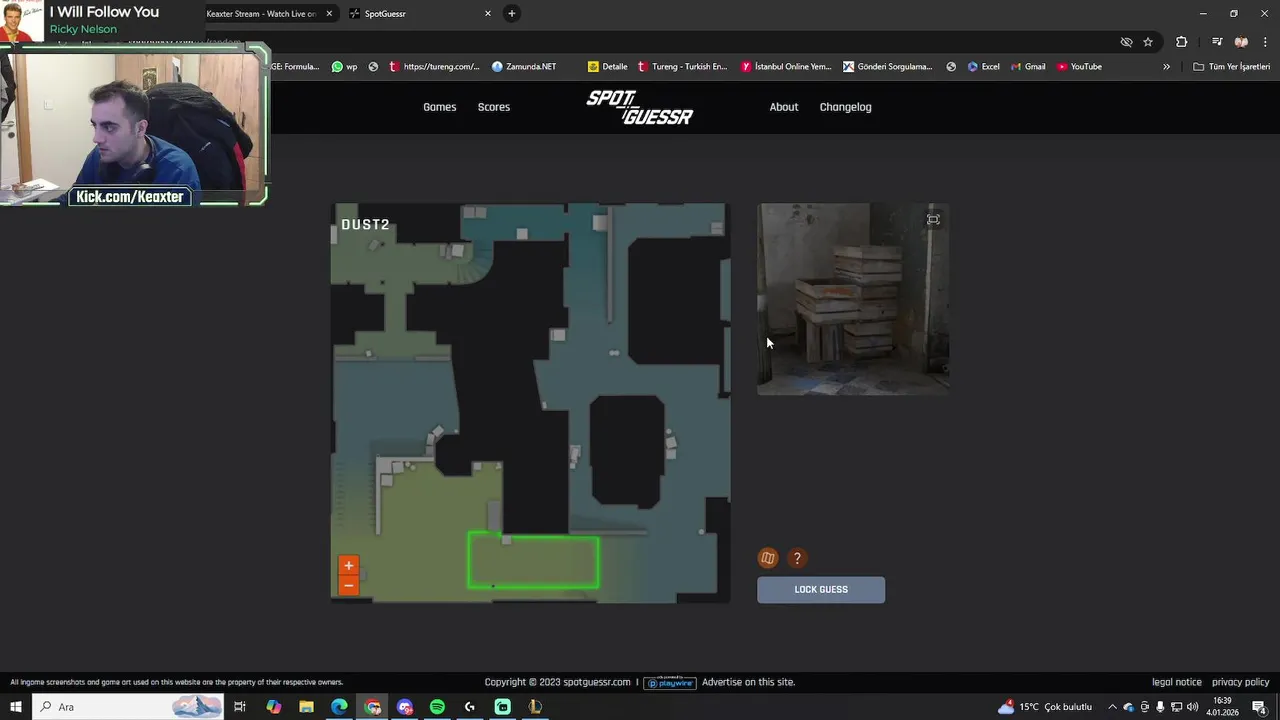Click the Dust2 map view

pyautogui.click(x=530, y=403)
